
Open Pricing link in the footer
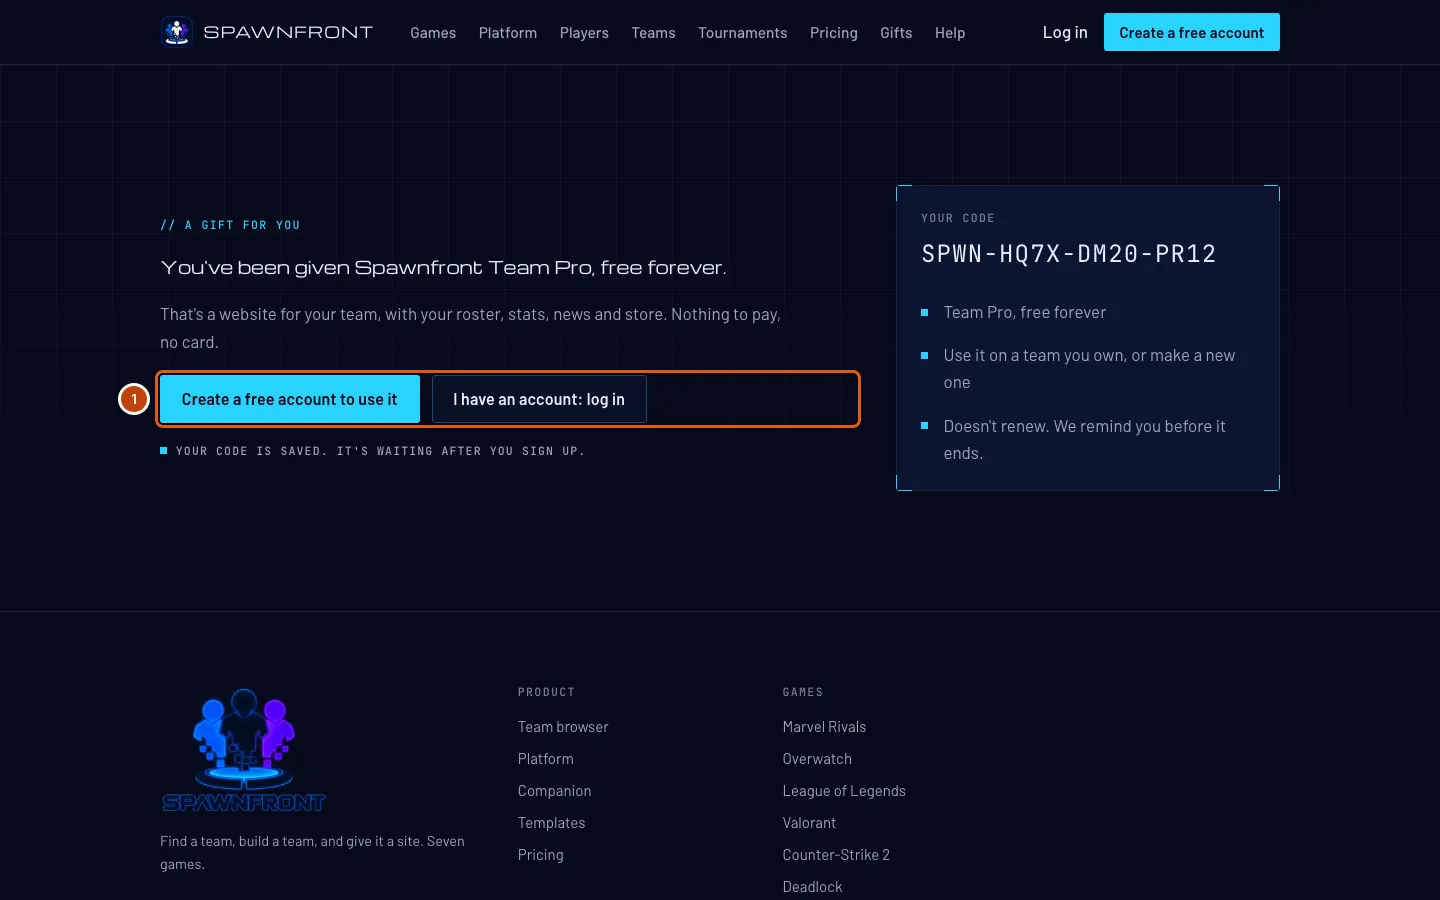point(541,855)
